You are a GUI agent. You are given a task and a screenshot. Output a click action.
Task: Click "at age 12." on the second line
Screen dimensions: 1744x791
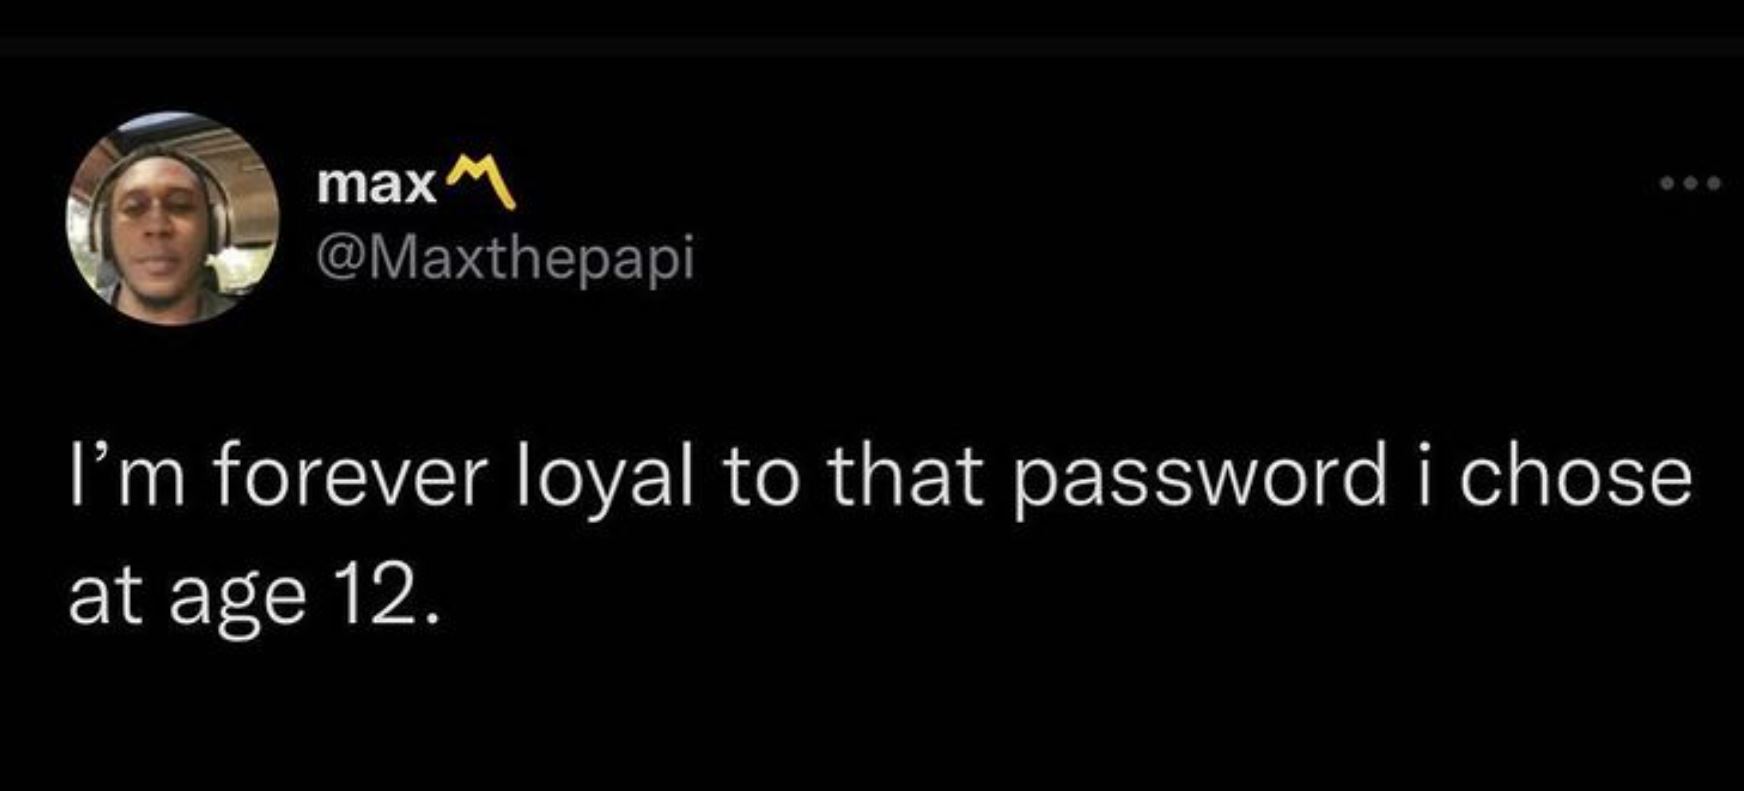coord(253,600)
